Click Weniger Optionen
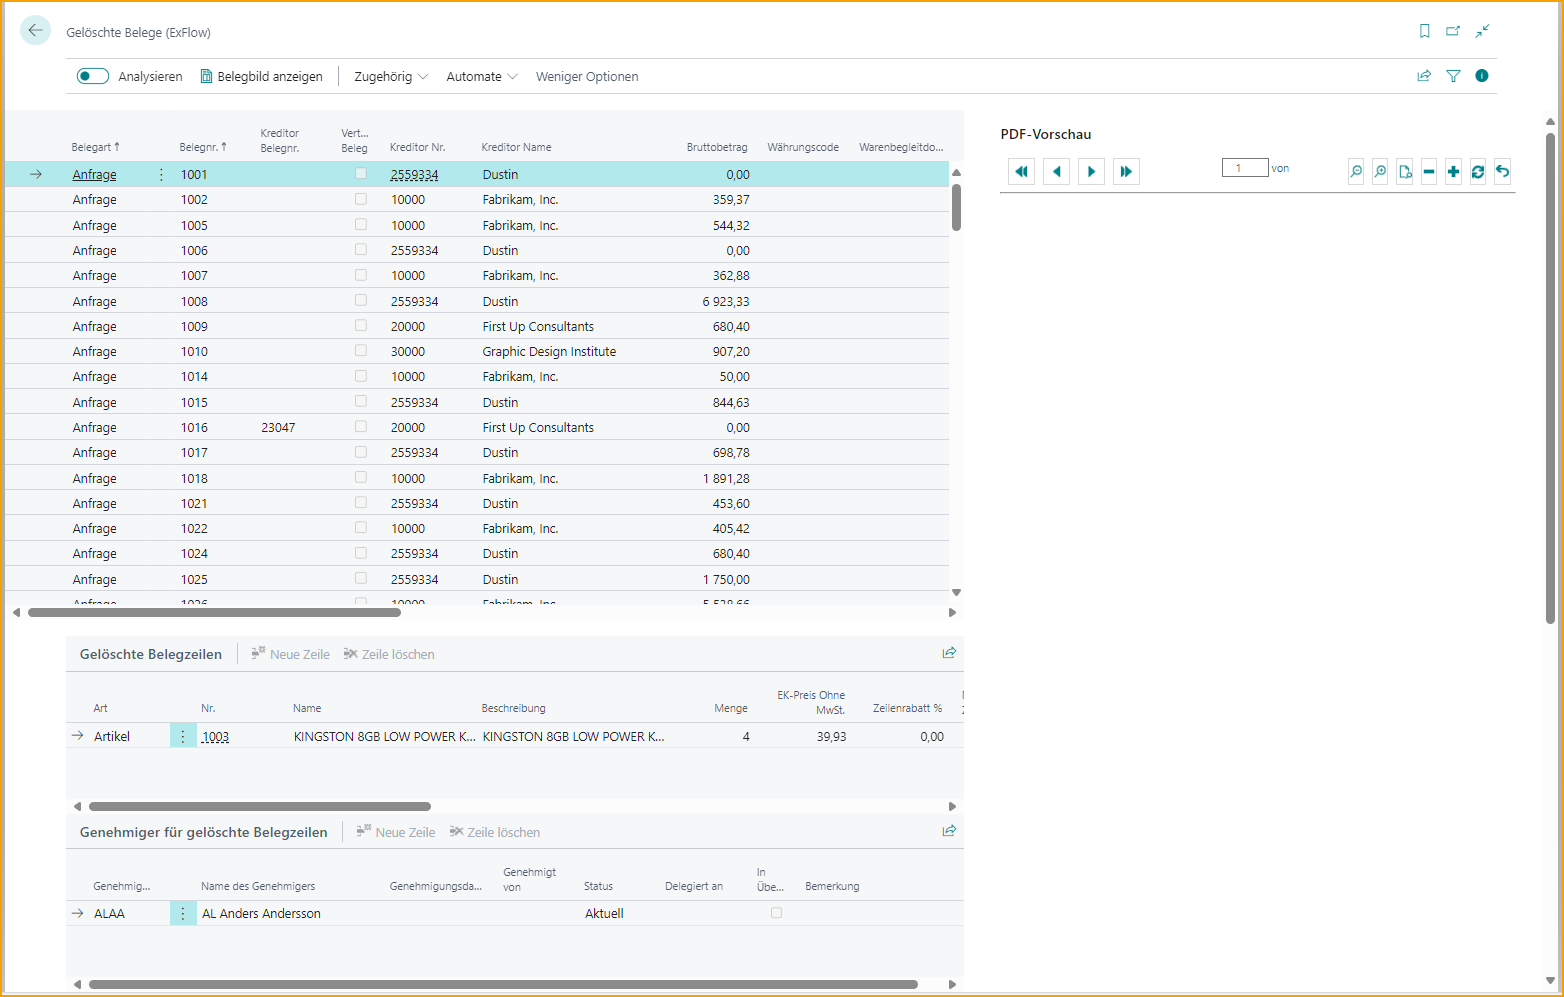This screenshot has height=997, width=1564. pyautogui.click(x=587, y=77)
